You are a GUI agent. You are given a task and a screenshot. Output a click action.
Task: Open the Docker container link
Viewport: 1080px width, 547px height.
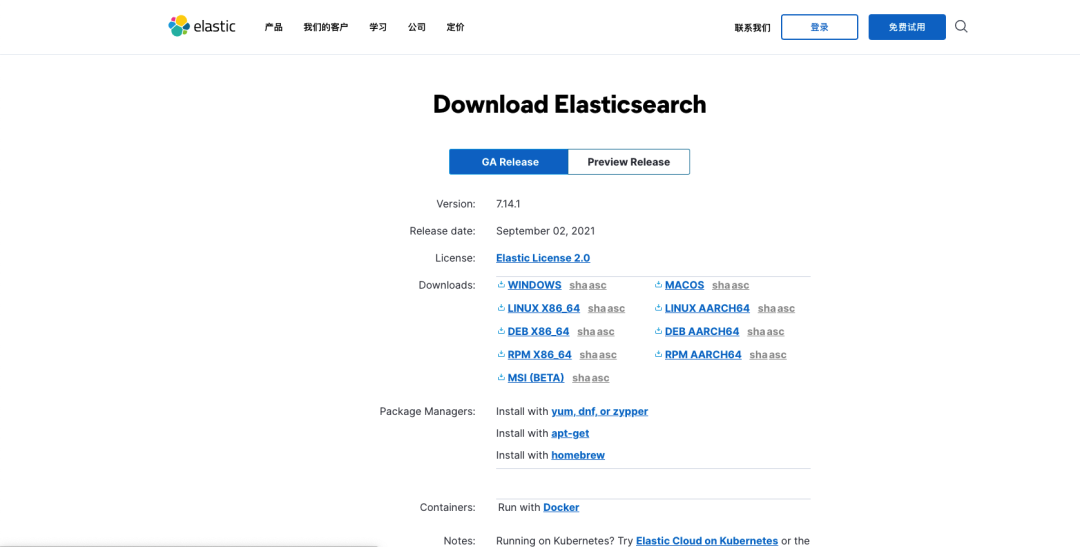coord(561,507)
